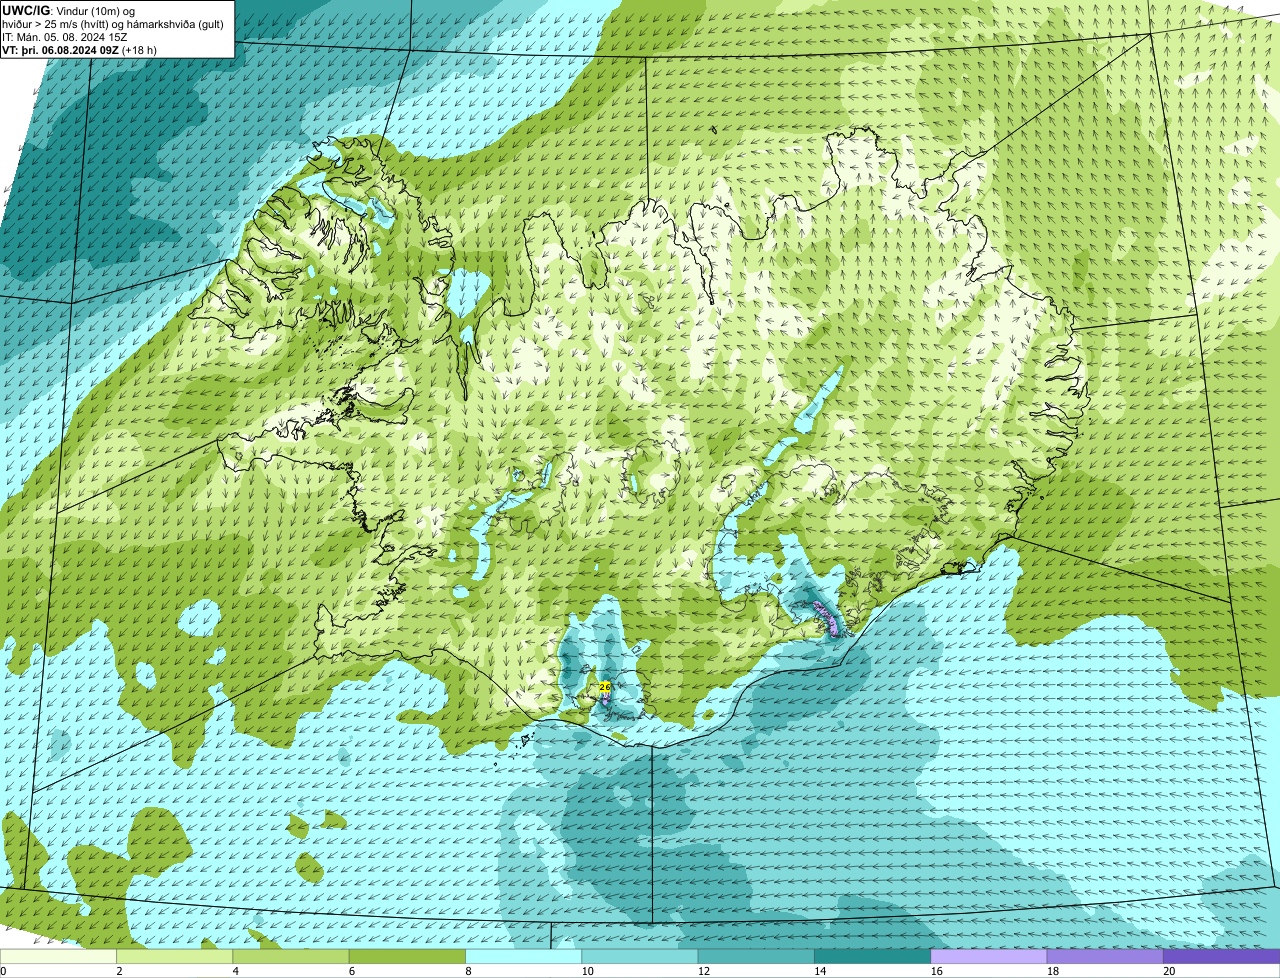This screenshot has width=1280, height=978.
Task: Pick the 14–16 m/s dark teal swatch
Action: [x=872, y=957]
